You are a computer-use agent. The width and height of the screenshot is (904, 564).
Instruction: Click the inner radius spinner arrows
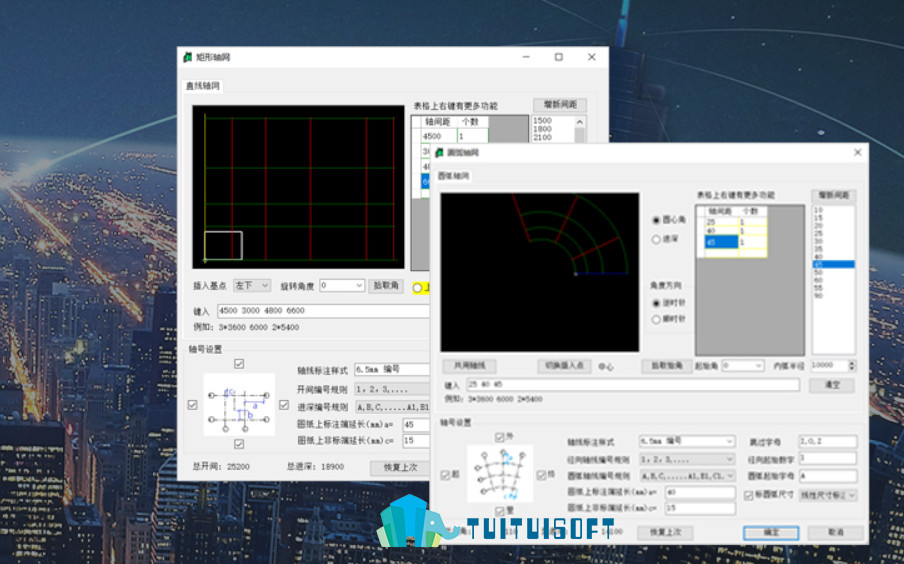pyautogui.click(x=852, y=366)
